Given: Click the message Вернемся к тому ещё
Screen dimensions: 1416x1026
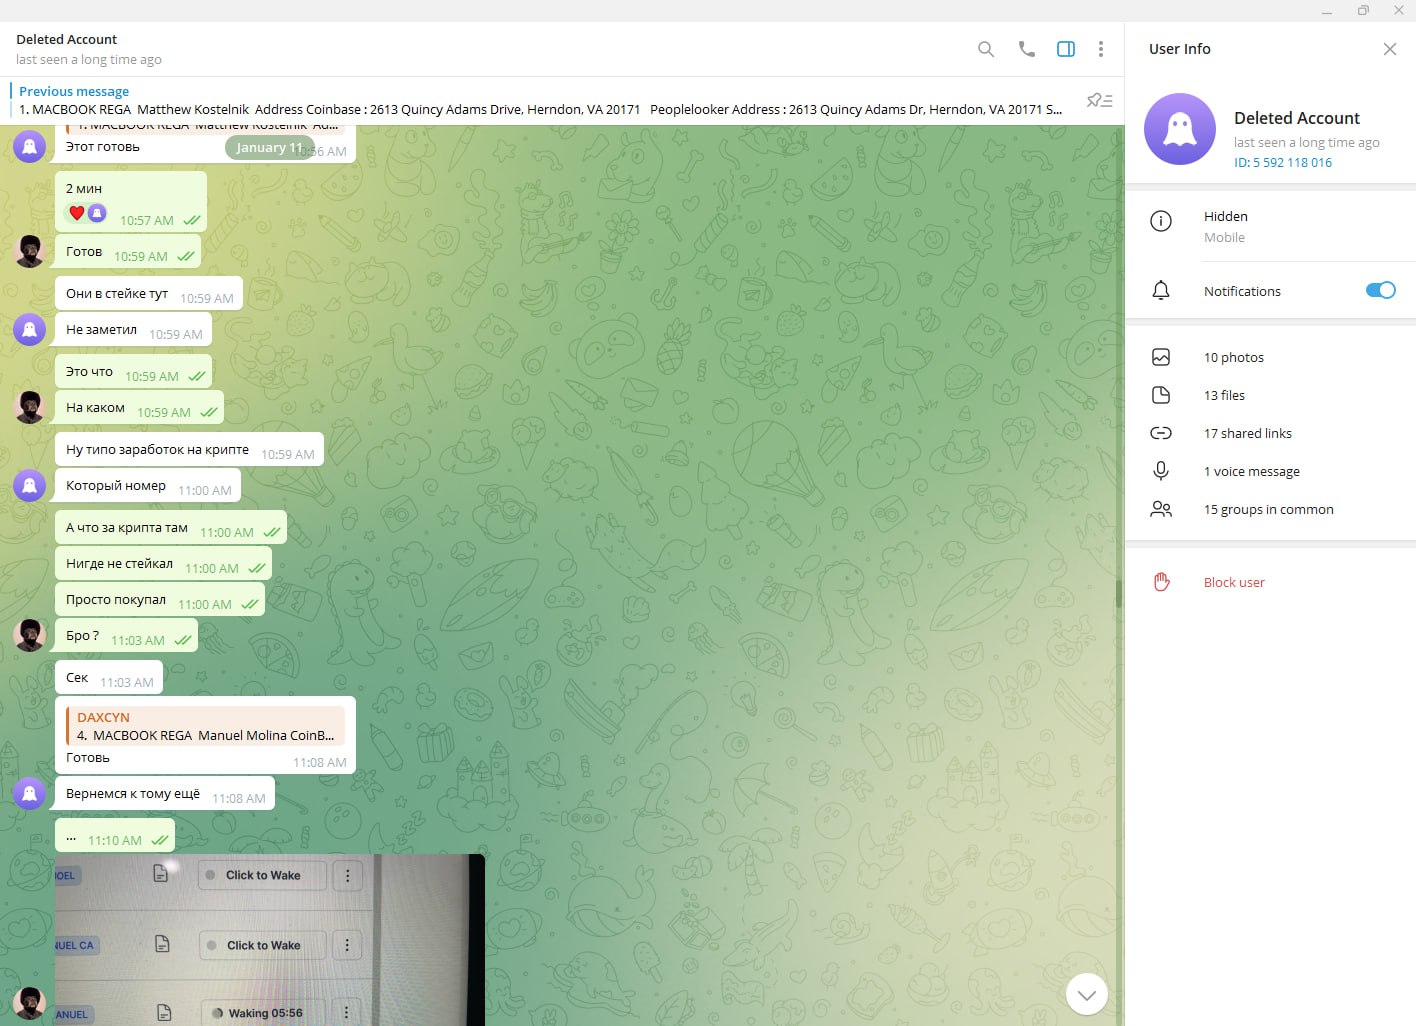Looking at the screenshot, I should pos(165,794).
